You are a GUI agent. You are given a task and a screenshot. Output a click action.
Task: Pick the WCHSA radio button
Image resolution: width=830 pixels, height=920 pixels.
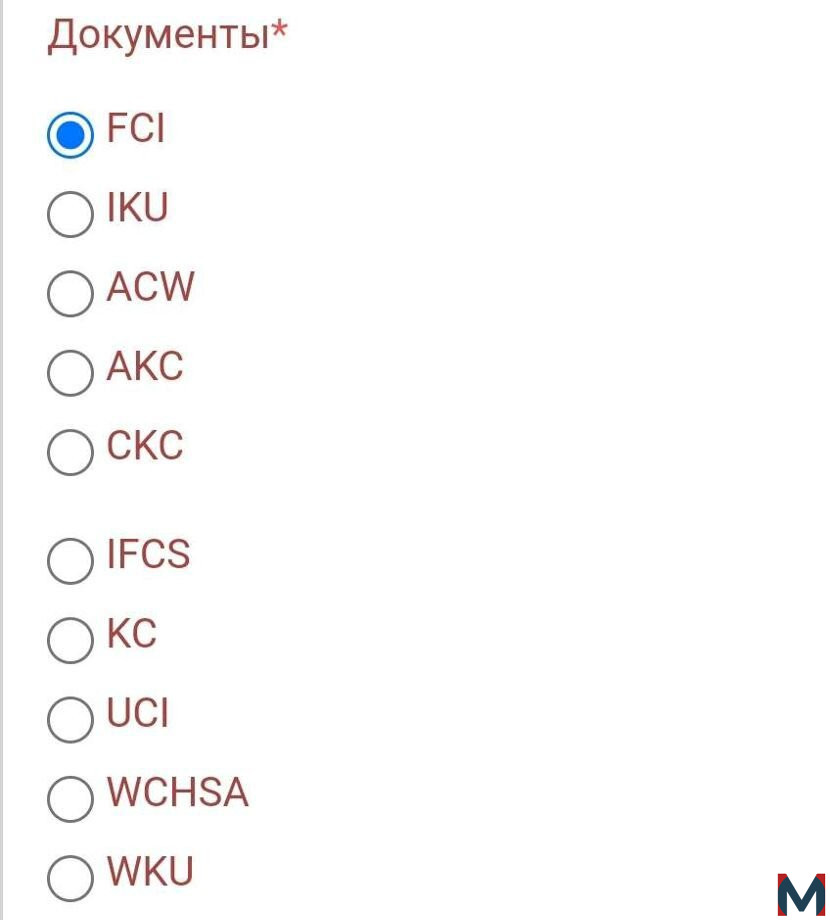70,799
